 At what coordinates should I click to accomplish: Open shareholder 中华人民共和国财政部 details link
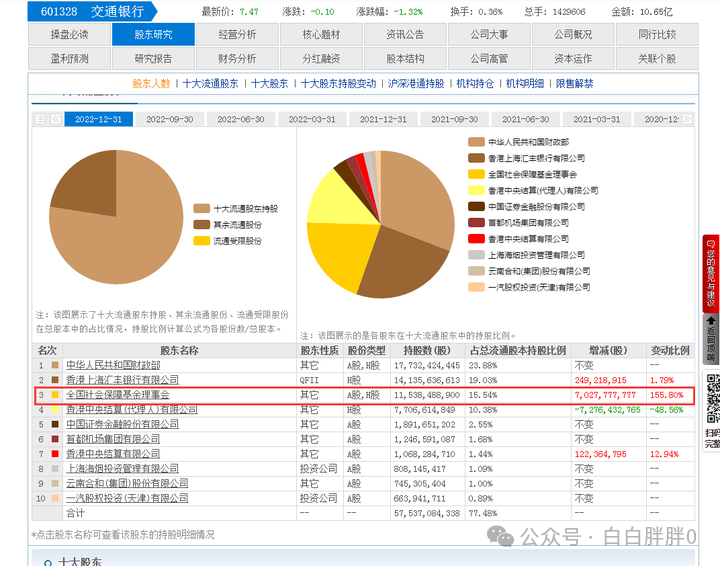click(113, 365)
